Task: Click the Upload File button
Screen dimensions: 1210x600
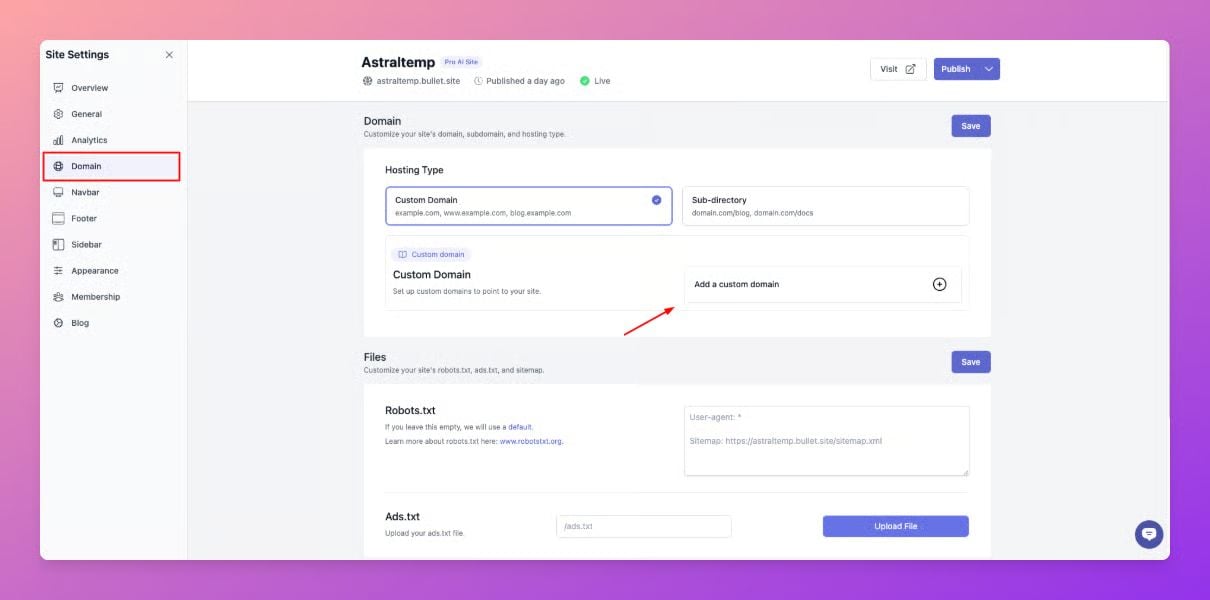Action: [896, 526]
